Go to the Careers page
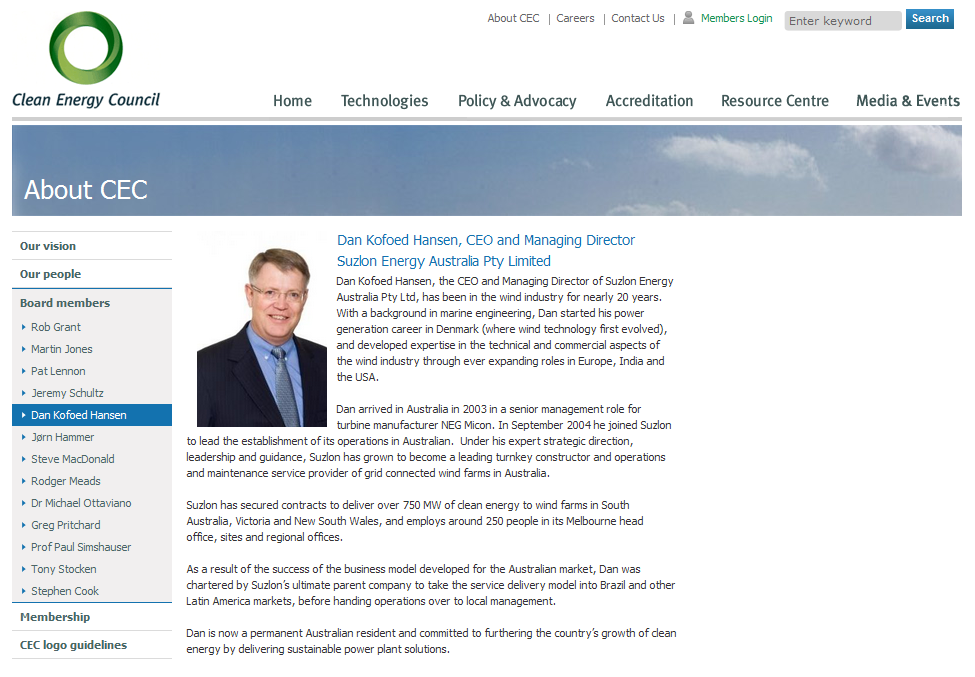The height and width of the screenshot is (677, 975). 575,19
